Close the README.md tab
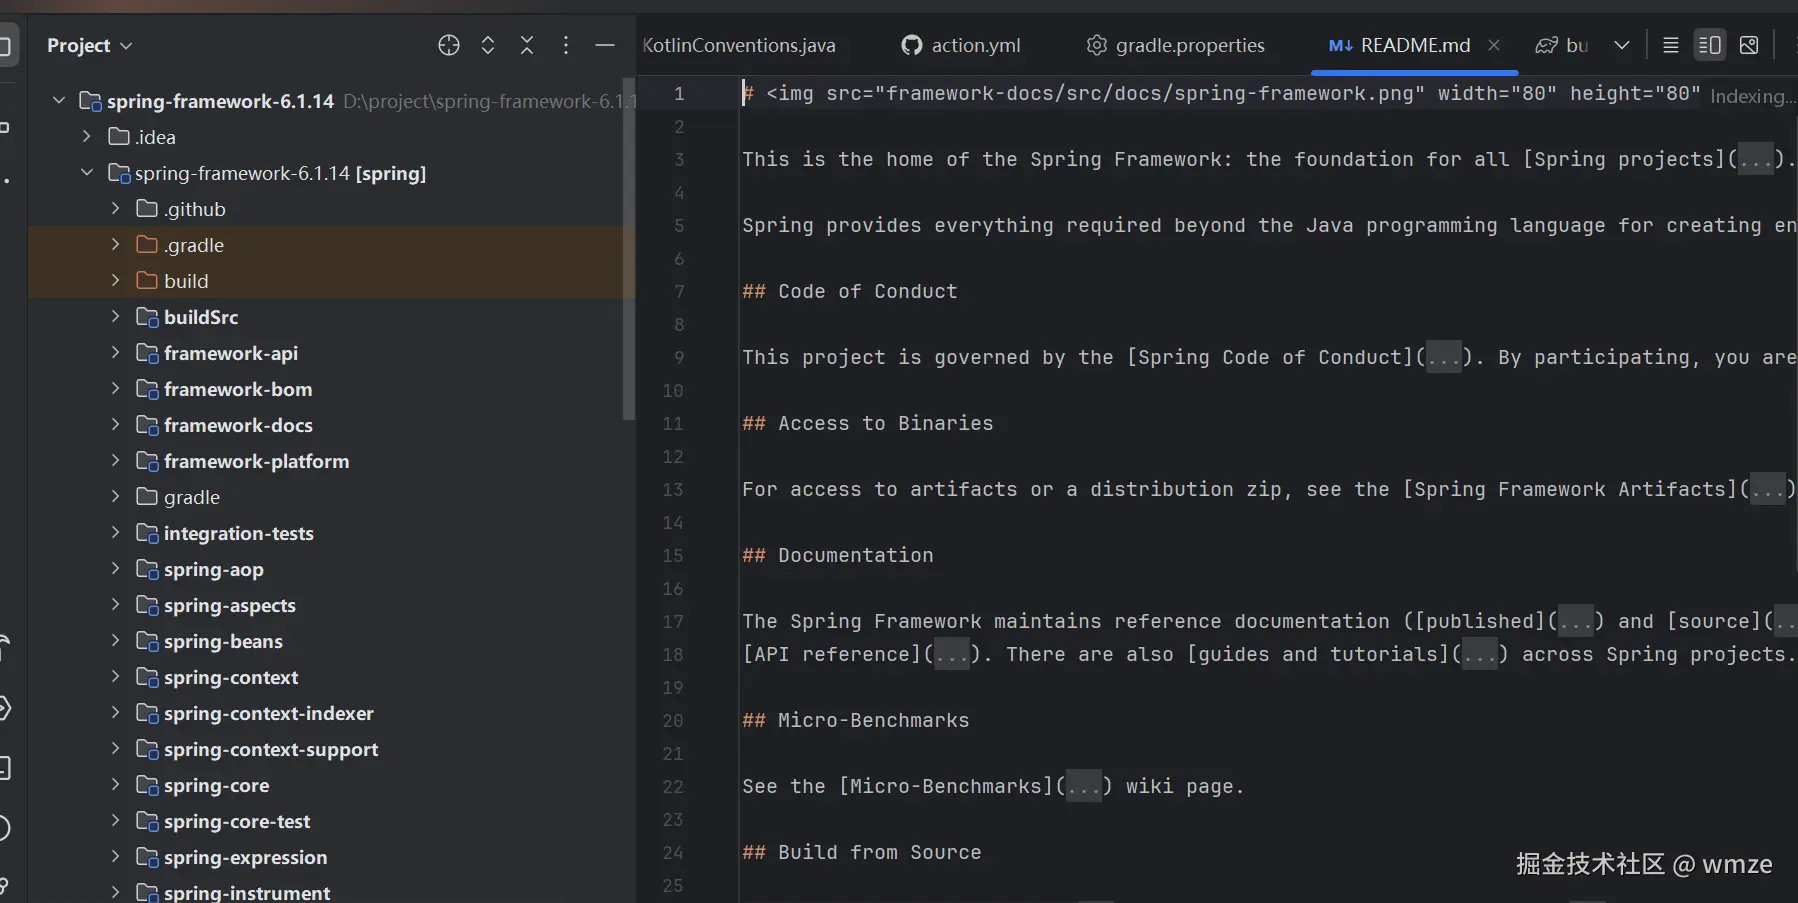This screenshot has height=903, width=1798. 1494,45
